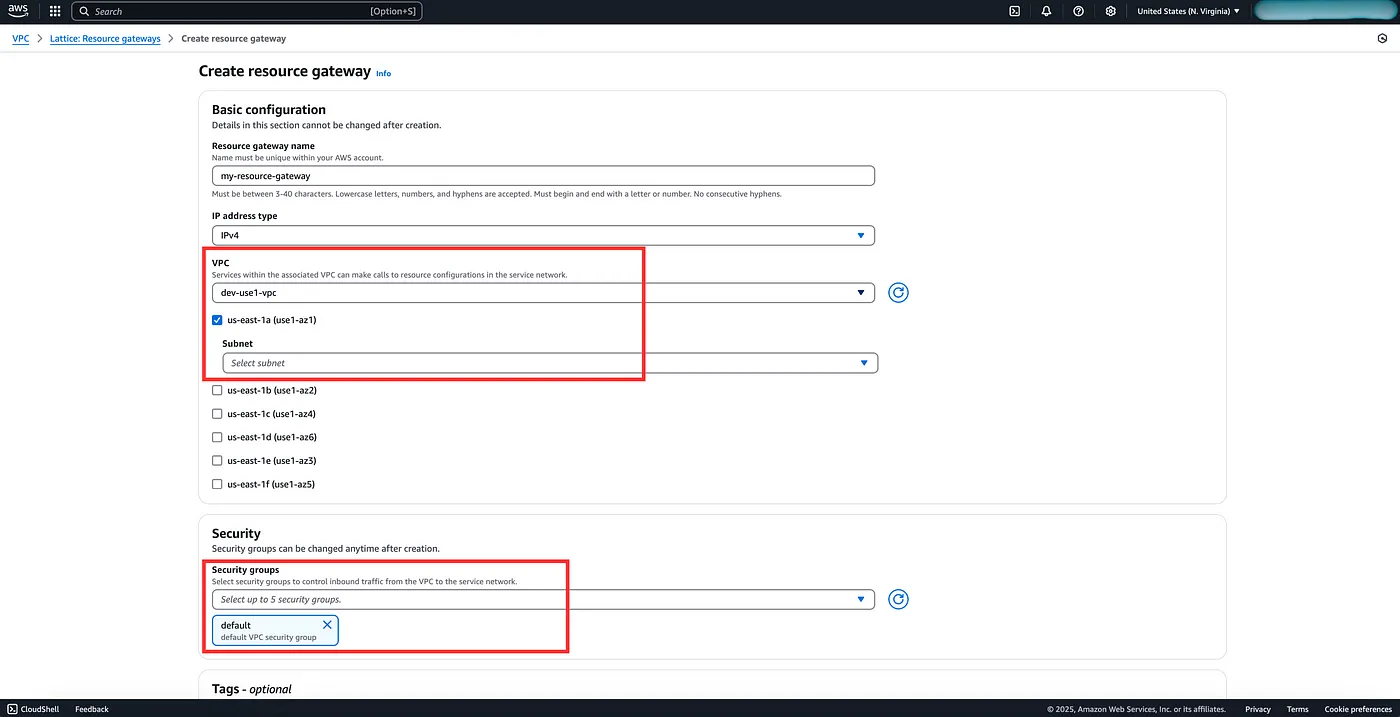
Task: Check us-east-1f (use1-az5) availability zone
Action: [x=217, y=484]
